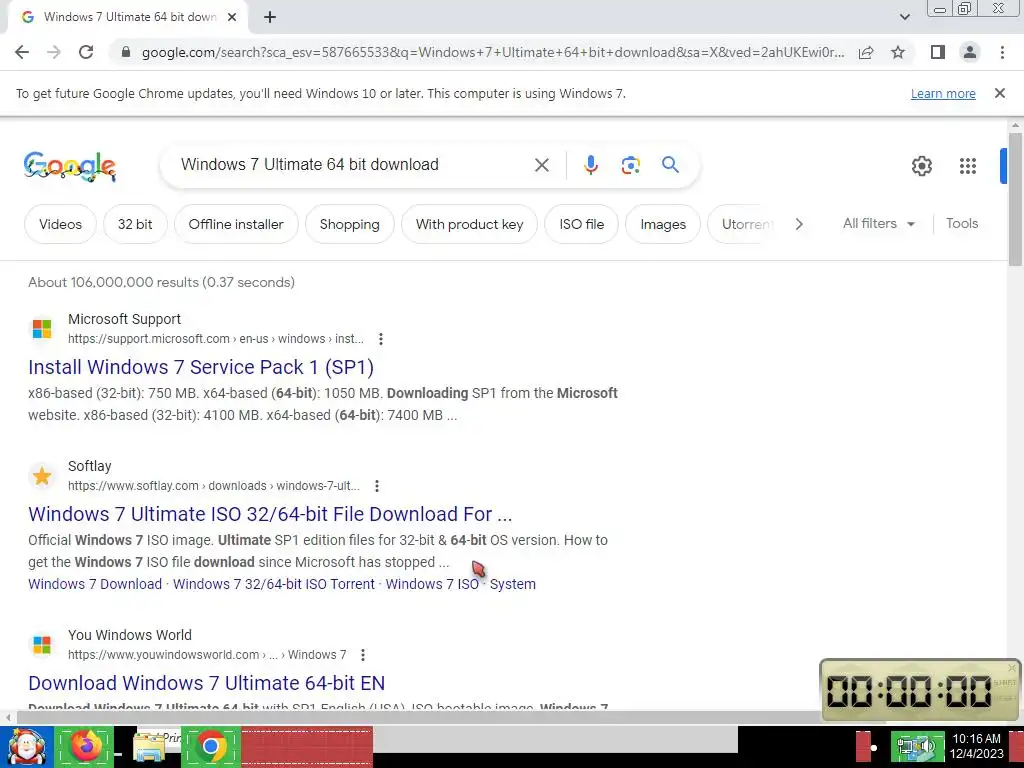The width and height of the screenshot is (1024, 768).
Task: Open the Google apps grid
Action: click(968, 166)
